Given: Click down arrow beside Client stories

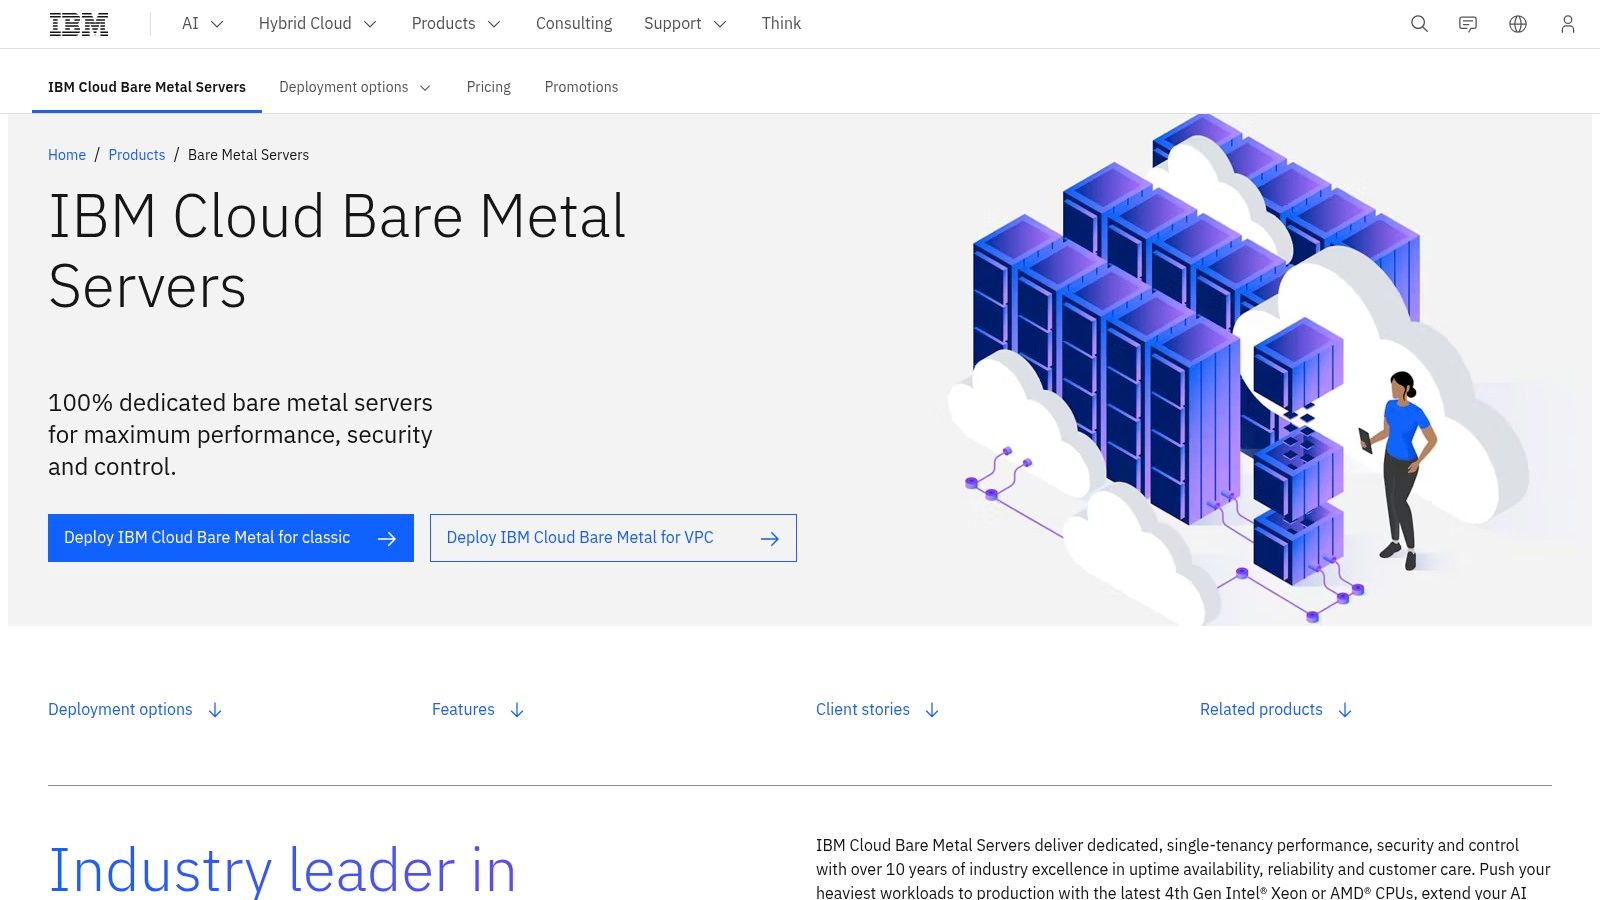Looking at the screenshot, I should [932, 710].
